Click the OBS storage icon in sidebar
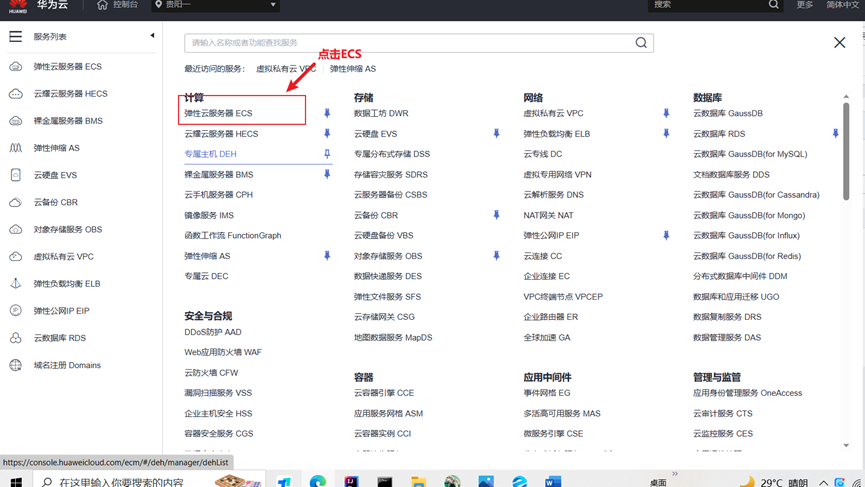865x487 pixels. point(15,229)
